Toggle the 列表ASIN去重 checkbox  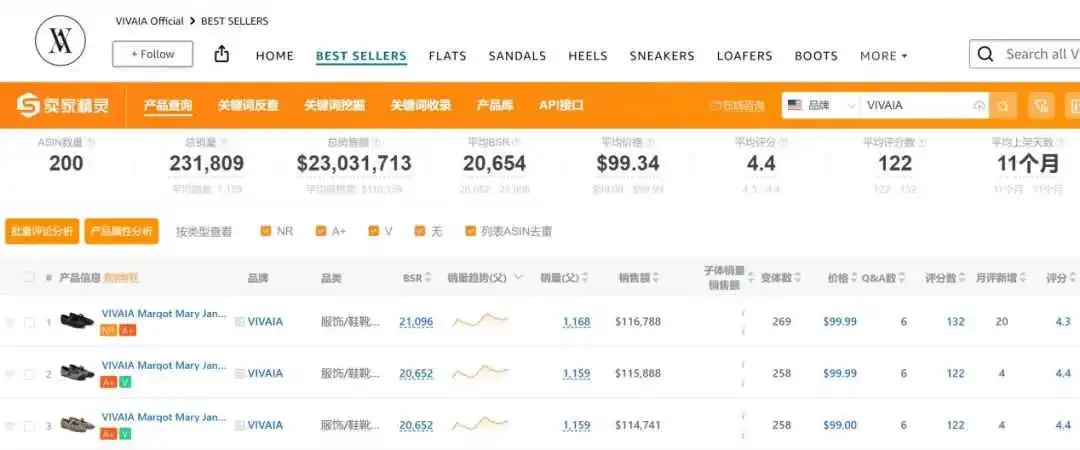click(471, 232)
